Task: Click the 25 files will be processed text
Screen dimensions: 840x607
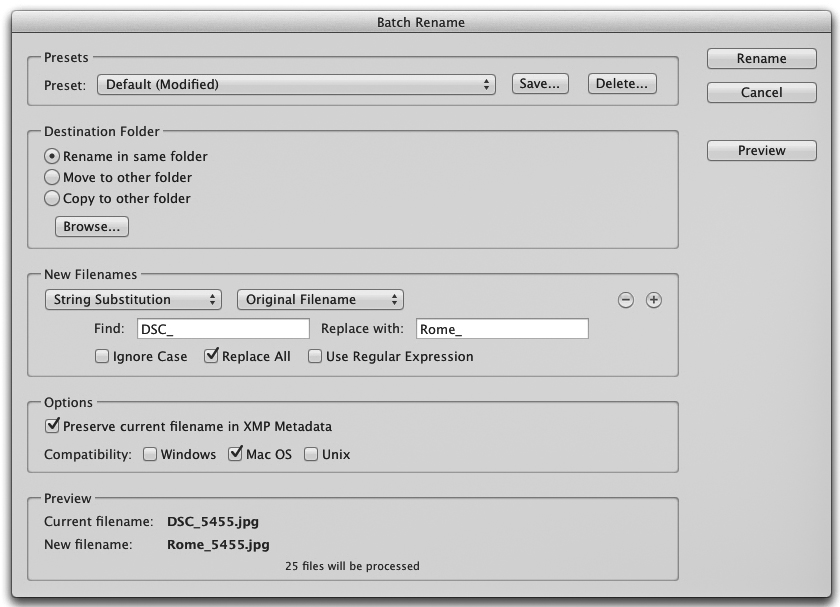Action: tap(352, 566)
